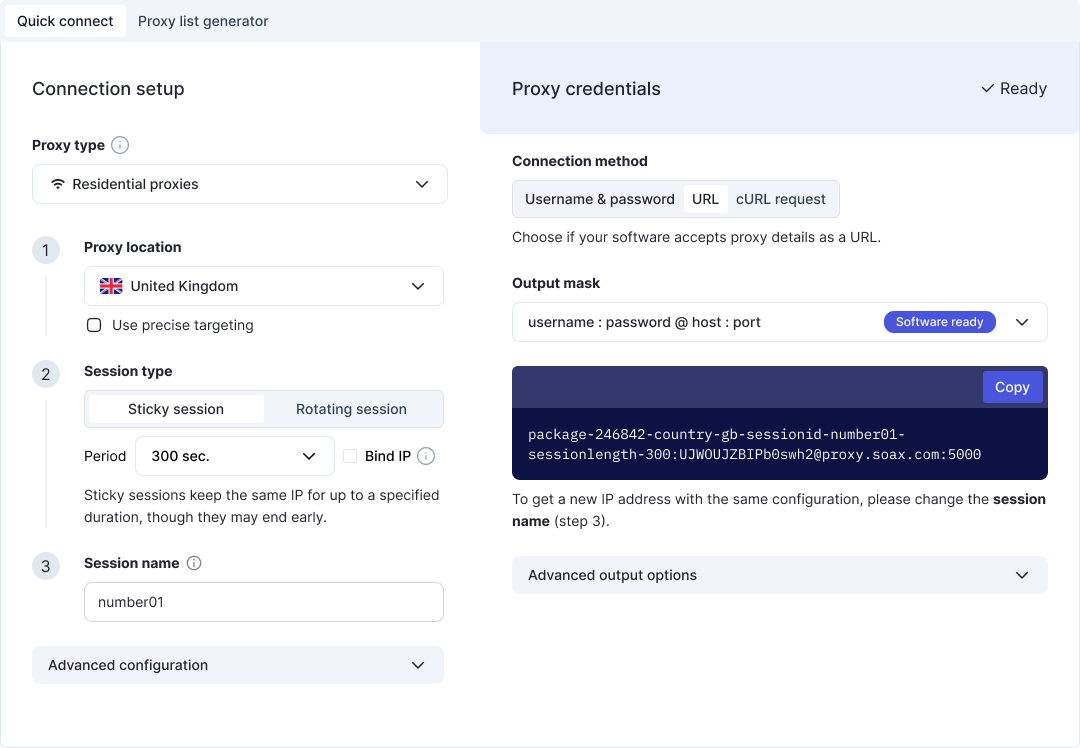Click the Copy button on the proxy string
The image size is (1080, 748).
click(1012, 387)
